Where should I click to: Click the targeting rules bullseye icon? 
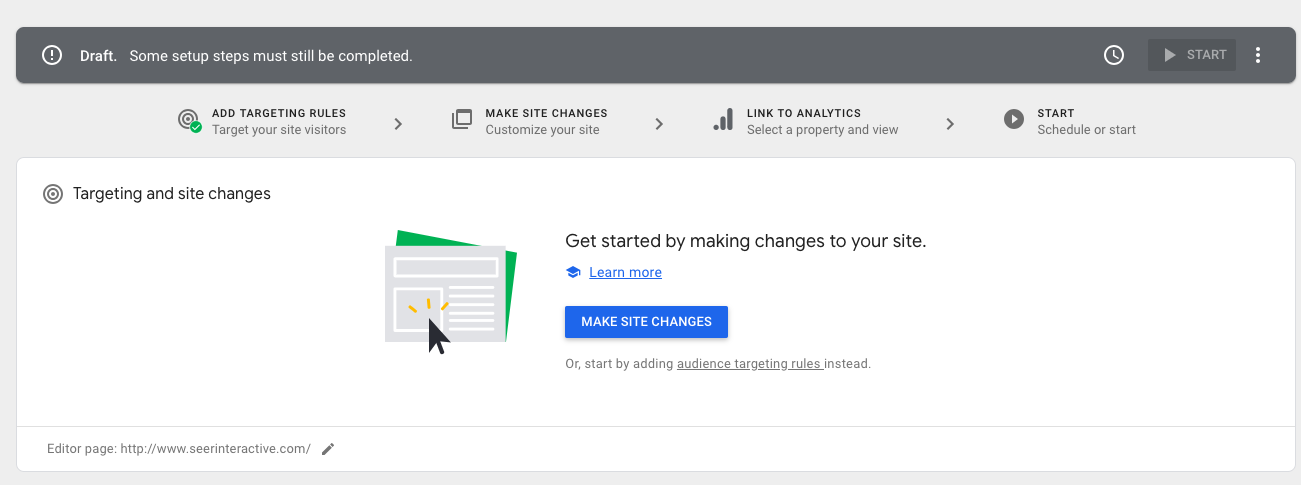tap(188, 121)
